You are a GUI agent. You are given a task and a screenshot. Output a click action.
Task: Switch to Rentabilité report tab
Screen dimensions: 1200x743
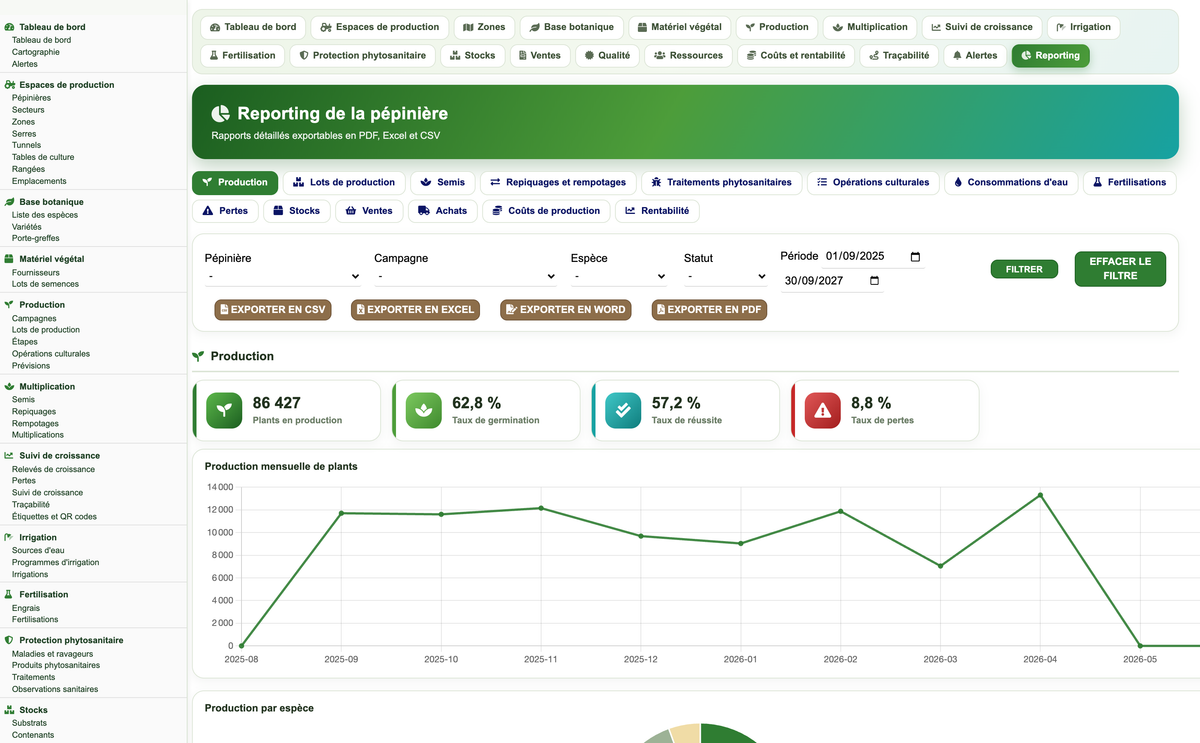[657, 210]
